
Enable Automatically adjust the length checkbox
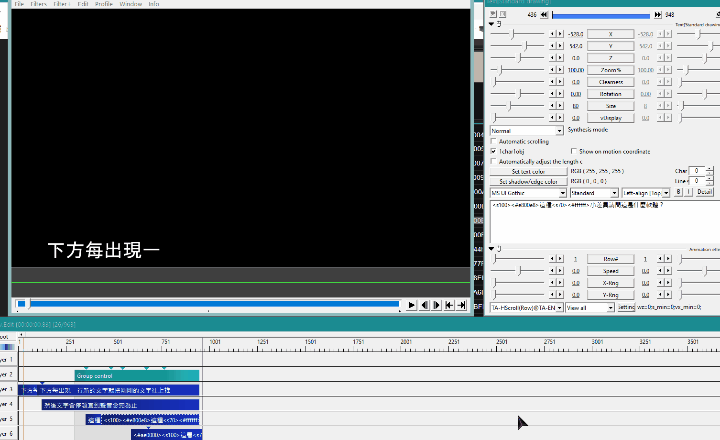[x=494, y=162]
